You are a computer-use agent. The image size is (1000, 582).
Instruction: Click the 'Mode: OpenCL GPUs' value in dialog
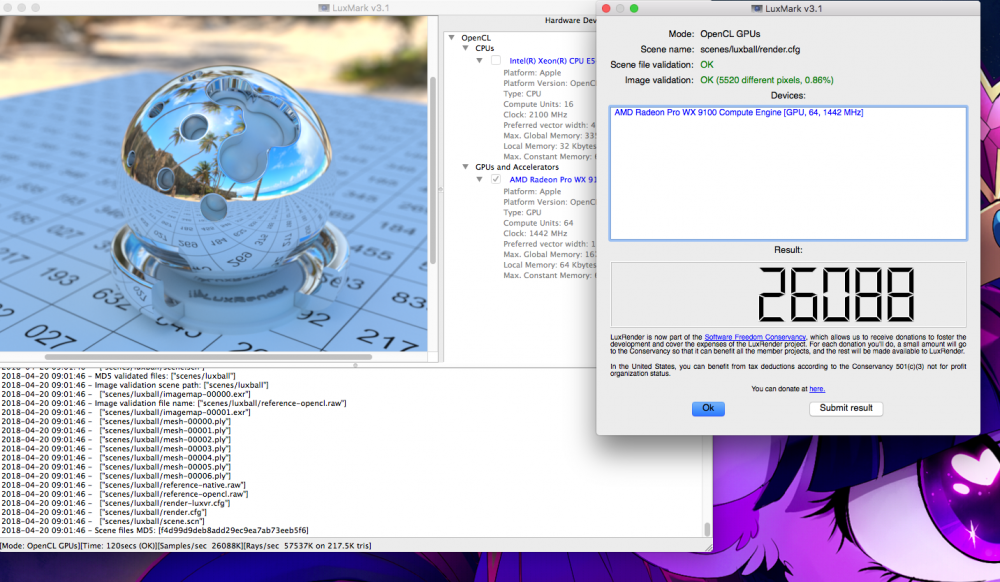(730, 34)
